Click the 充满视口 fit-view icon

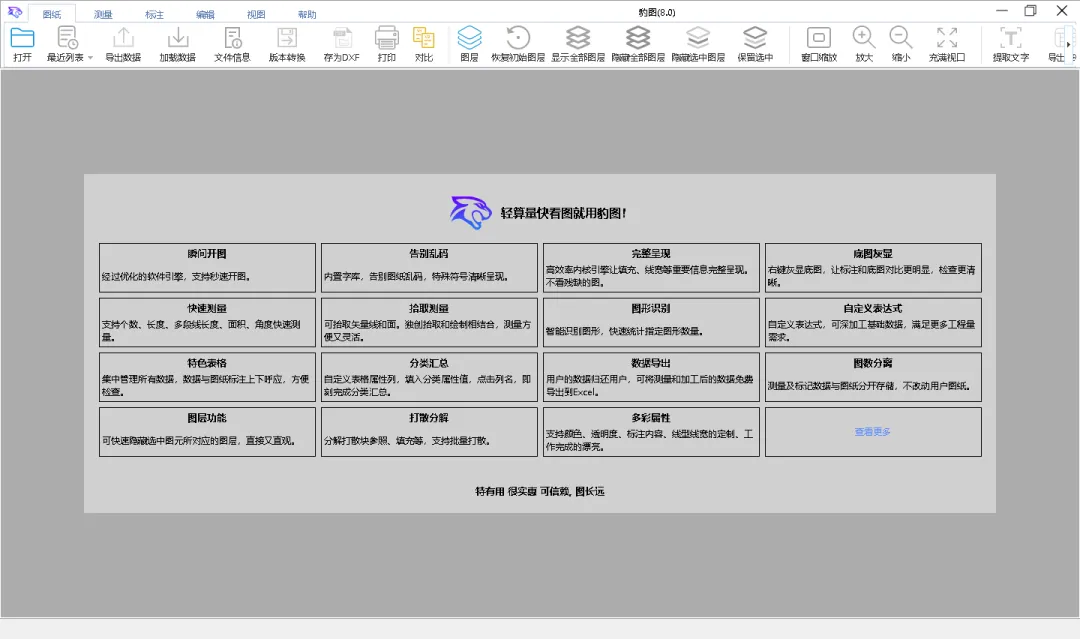click(947, 38)
